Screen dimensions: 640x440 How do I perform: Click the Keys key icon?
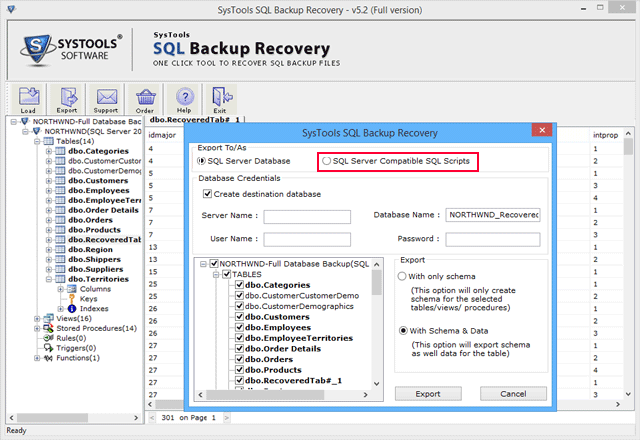72,299
